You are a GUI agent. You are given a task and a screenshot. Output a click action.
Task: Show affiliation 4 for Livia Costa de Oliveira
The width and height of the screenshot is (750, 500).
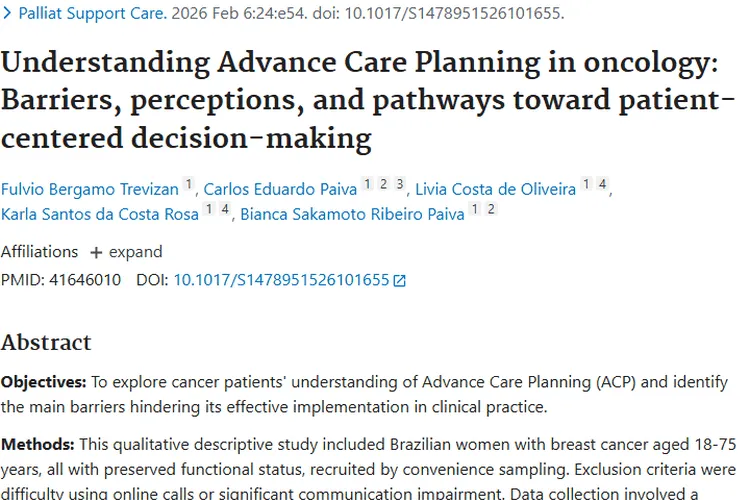pyautogui.click(x=602, y=185)
